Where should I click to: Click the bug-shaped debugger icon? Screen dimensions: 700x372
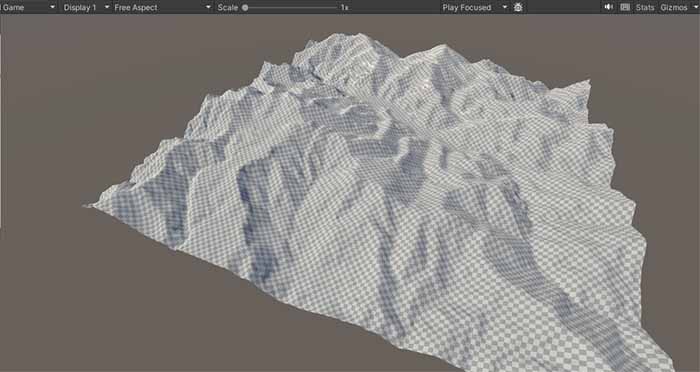coord(518,7)
